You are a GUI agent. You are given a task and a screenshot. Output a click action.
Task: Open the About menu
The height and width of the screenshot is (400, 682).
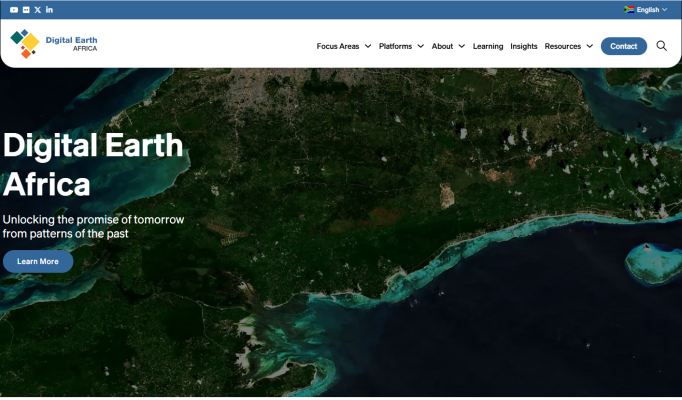(x=442, y=46)
